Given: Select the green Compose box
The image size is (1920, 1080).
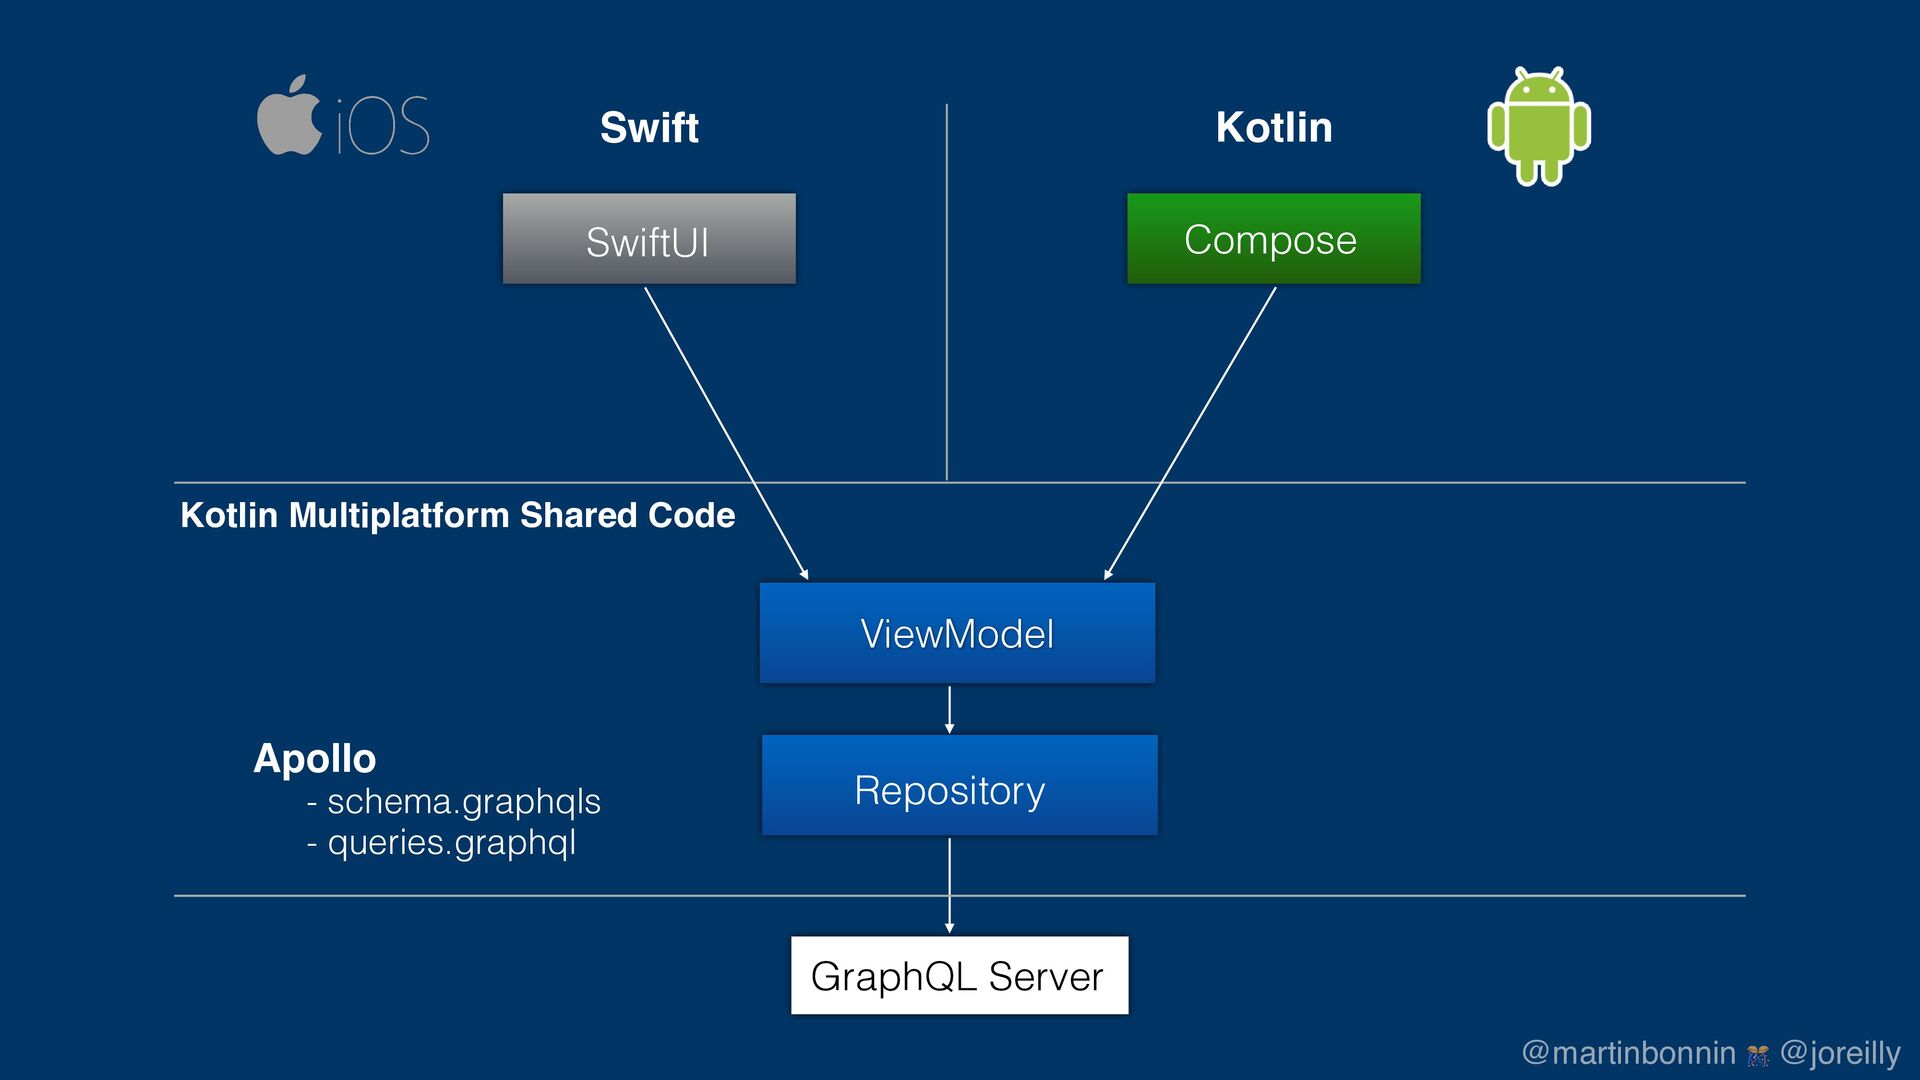Looking at the screenshot, I should (1273, 239).
